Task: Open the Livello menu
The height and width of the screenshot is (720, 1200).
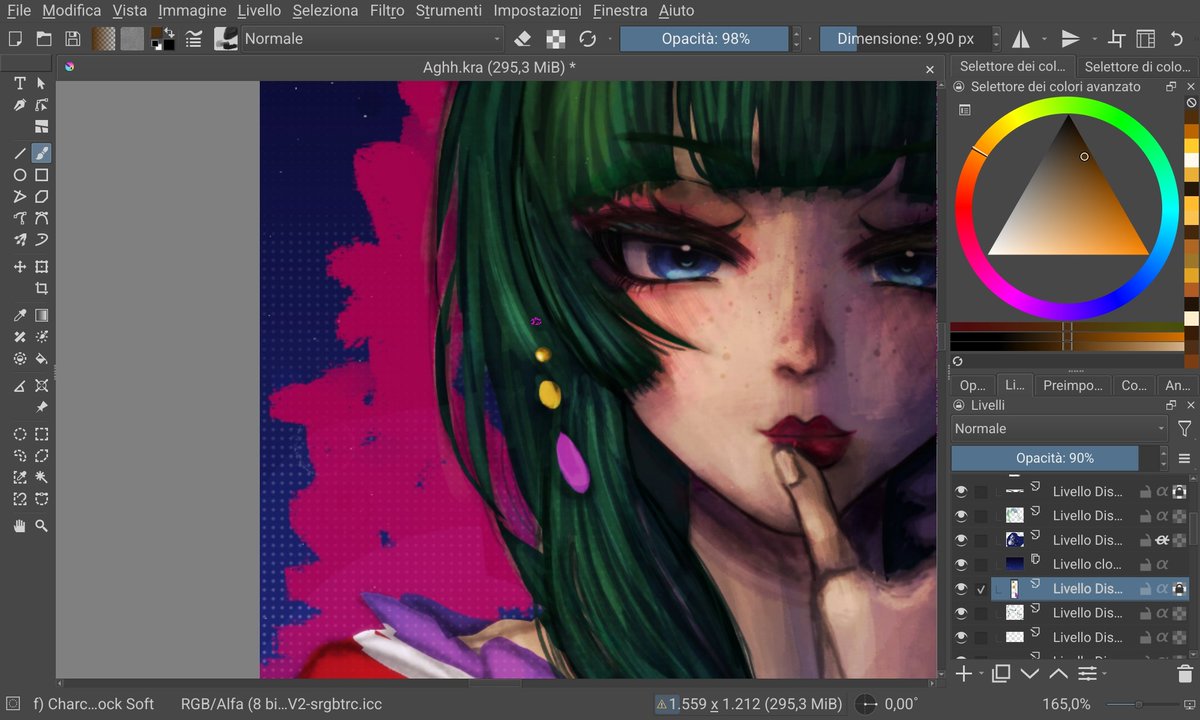Action: (x=259, y=10)
